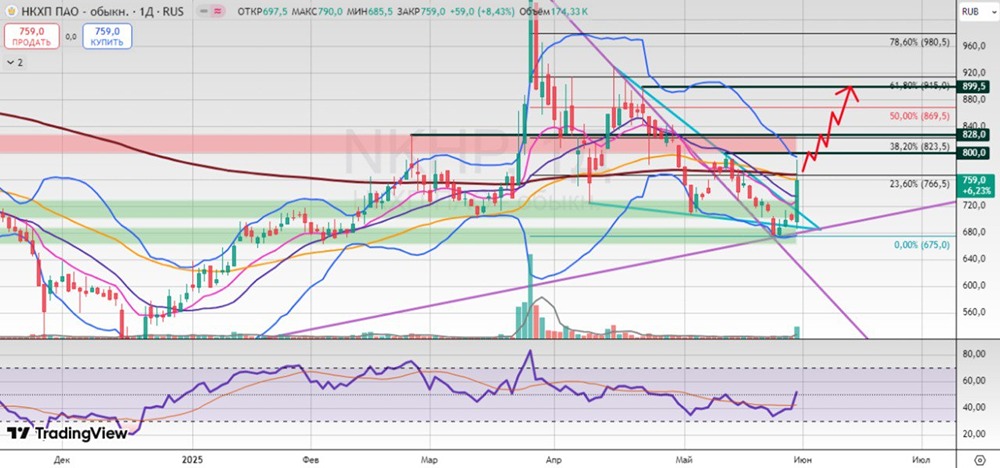Click the 720,0 tick on the price scale
Screen dimensions: 1000x468
pyautogui.click(x=976, y=205)
